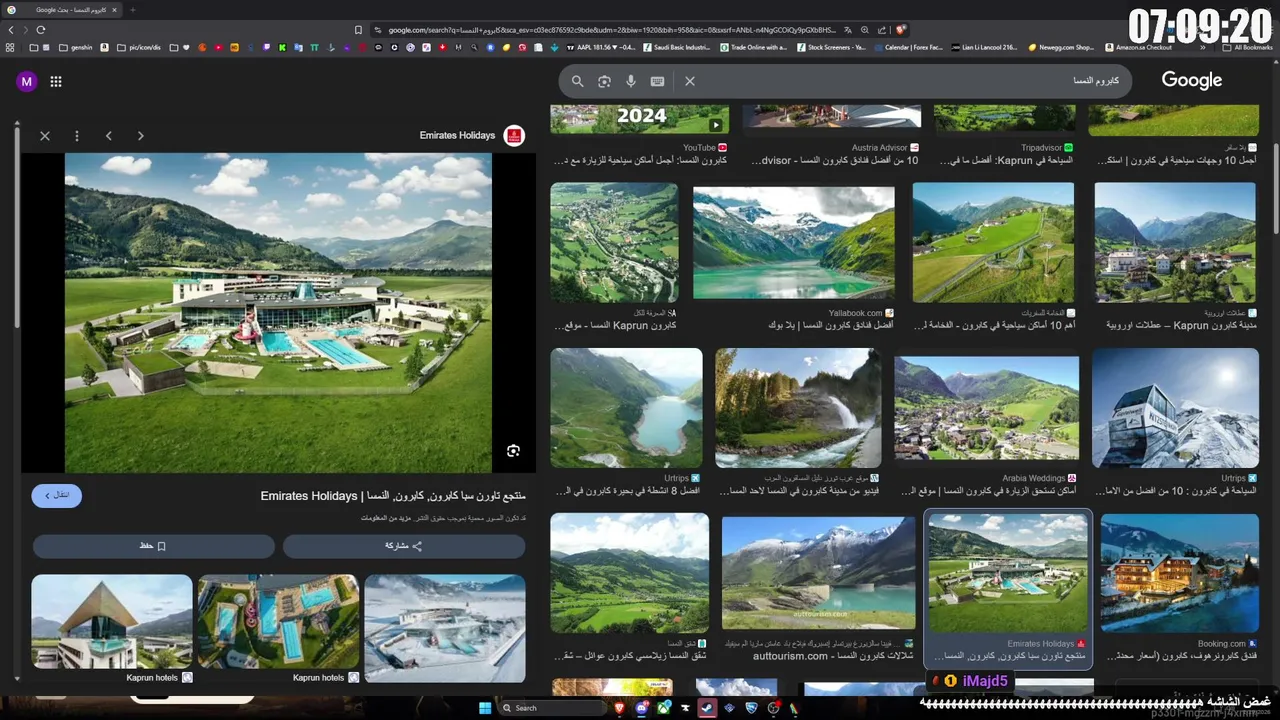Viewport: 1280px width, 720px height.
Task: Expand the All Bookmarks folder
Action: tap(1247, 47)
